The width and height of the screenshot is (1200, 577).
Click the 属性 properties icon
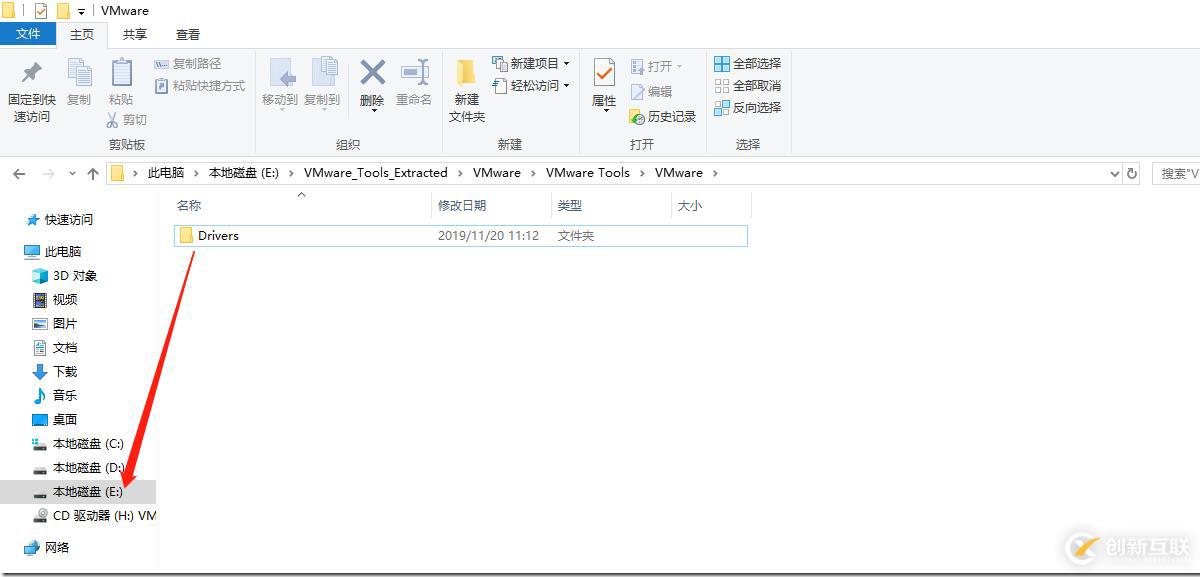click(604, 74)
